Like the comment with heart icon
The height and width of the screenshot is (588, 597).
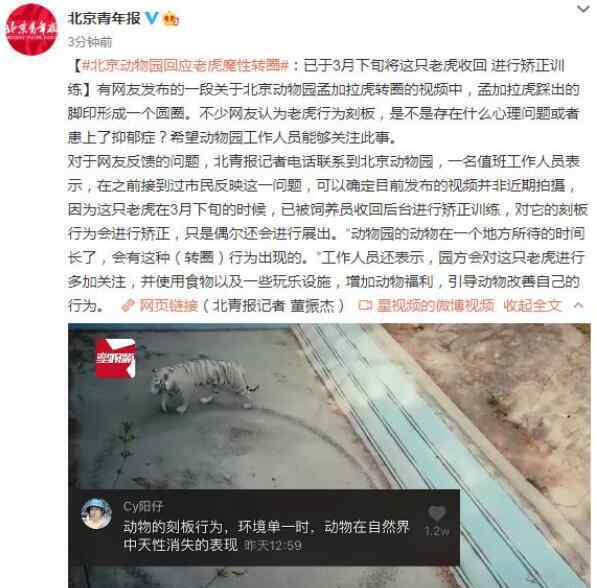pos(436,513)
